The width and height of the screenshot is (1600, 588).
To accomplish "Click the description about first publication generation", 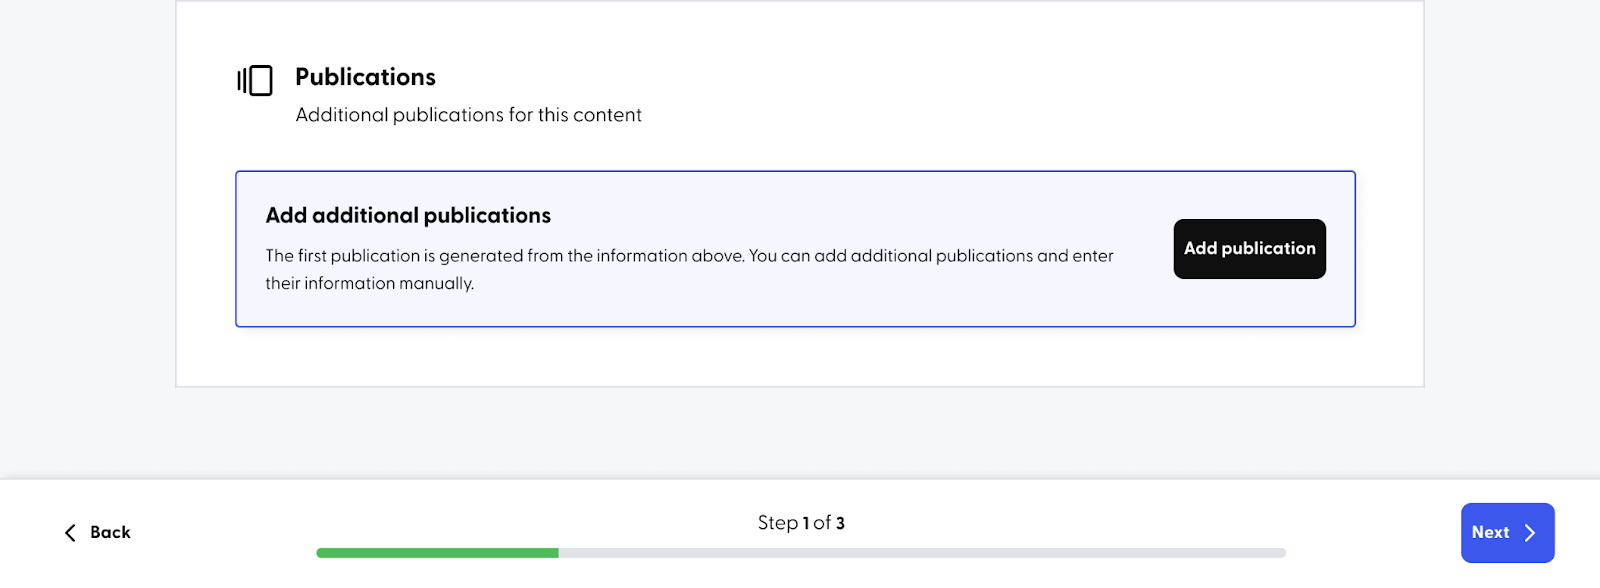I will [x=689, y=269].
